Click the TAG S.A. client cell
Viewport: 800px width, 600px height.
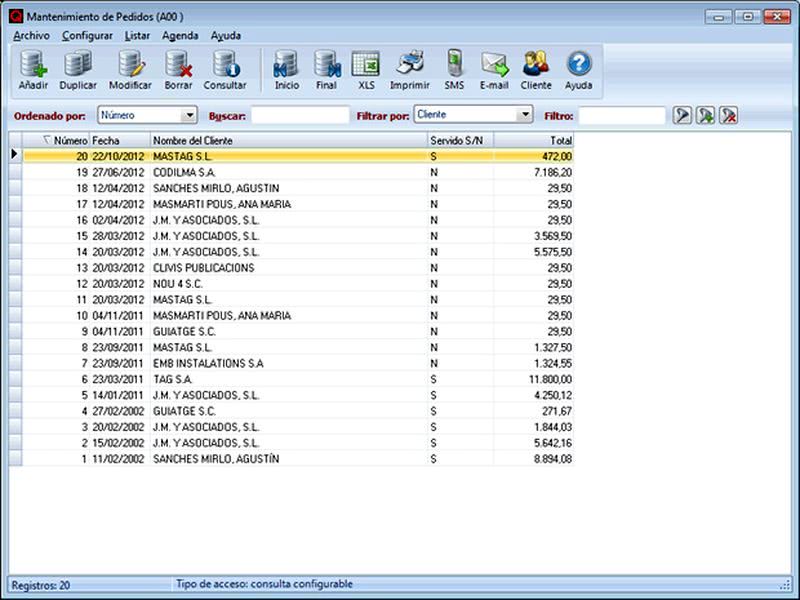289,379
